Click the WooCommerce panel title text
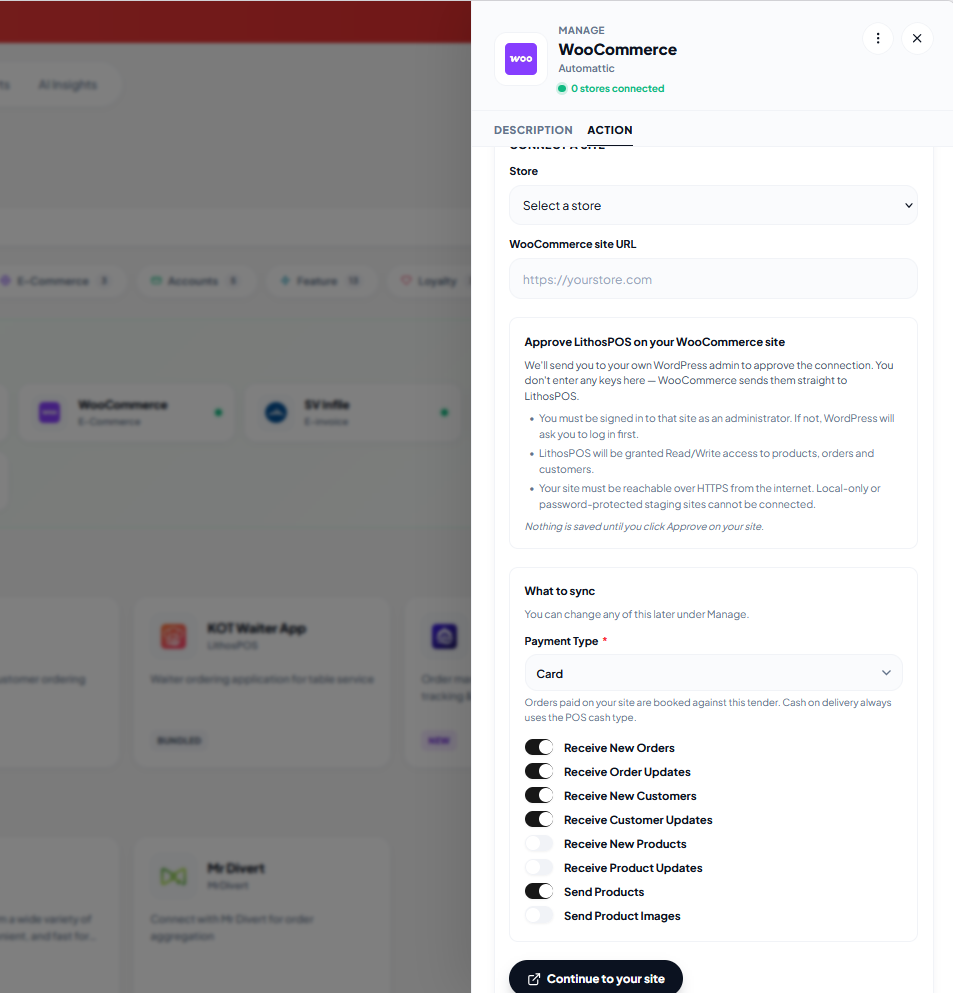Viewport: 953px width, 993px height. point(617,49)
